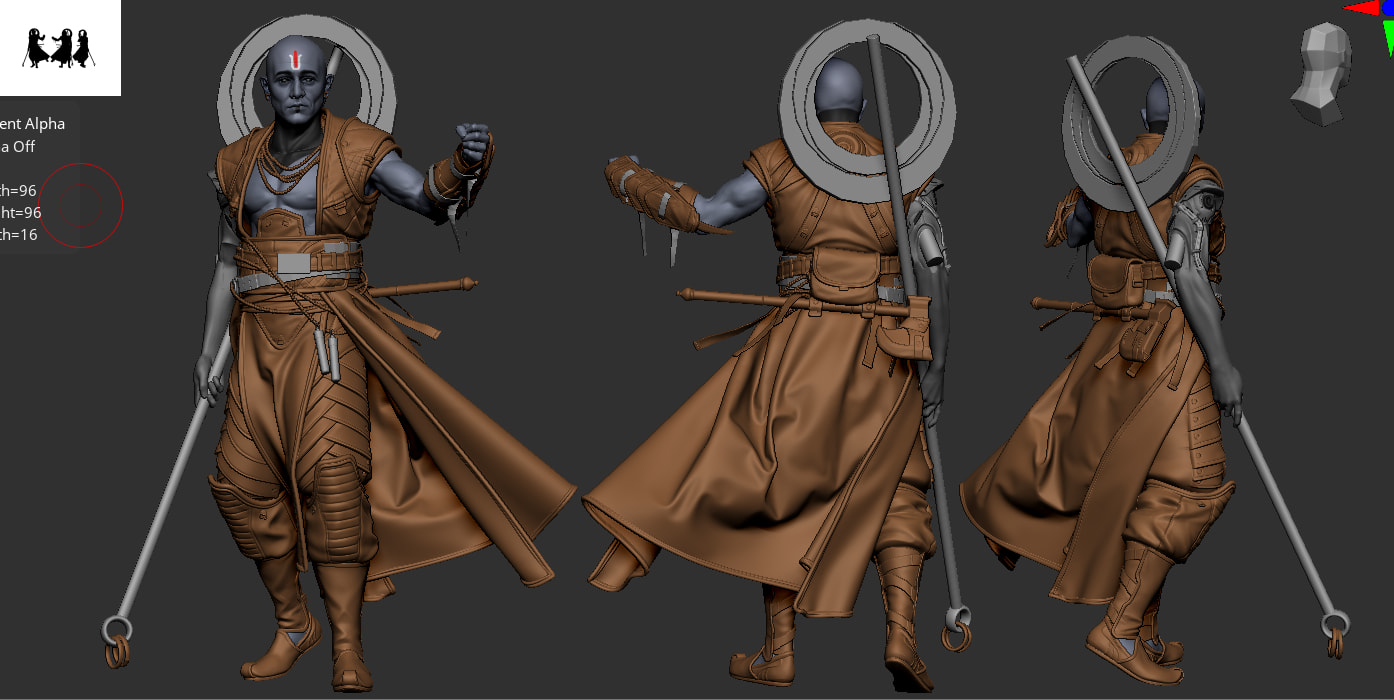
Task: Click the bald head in the middle back view
Action: pos(840,90)
